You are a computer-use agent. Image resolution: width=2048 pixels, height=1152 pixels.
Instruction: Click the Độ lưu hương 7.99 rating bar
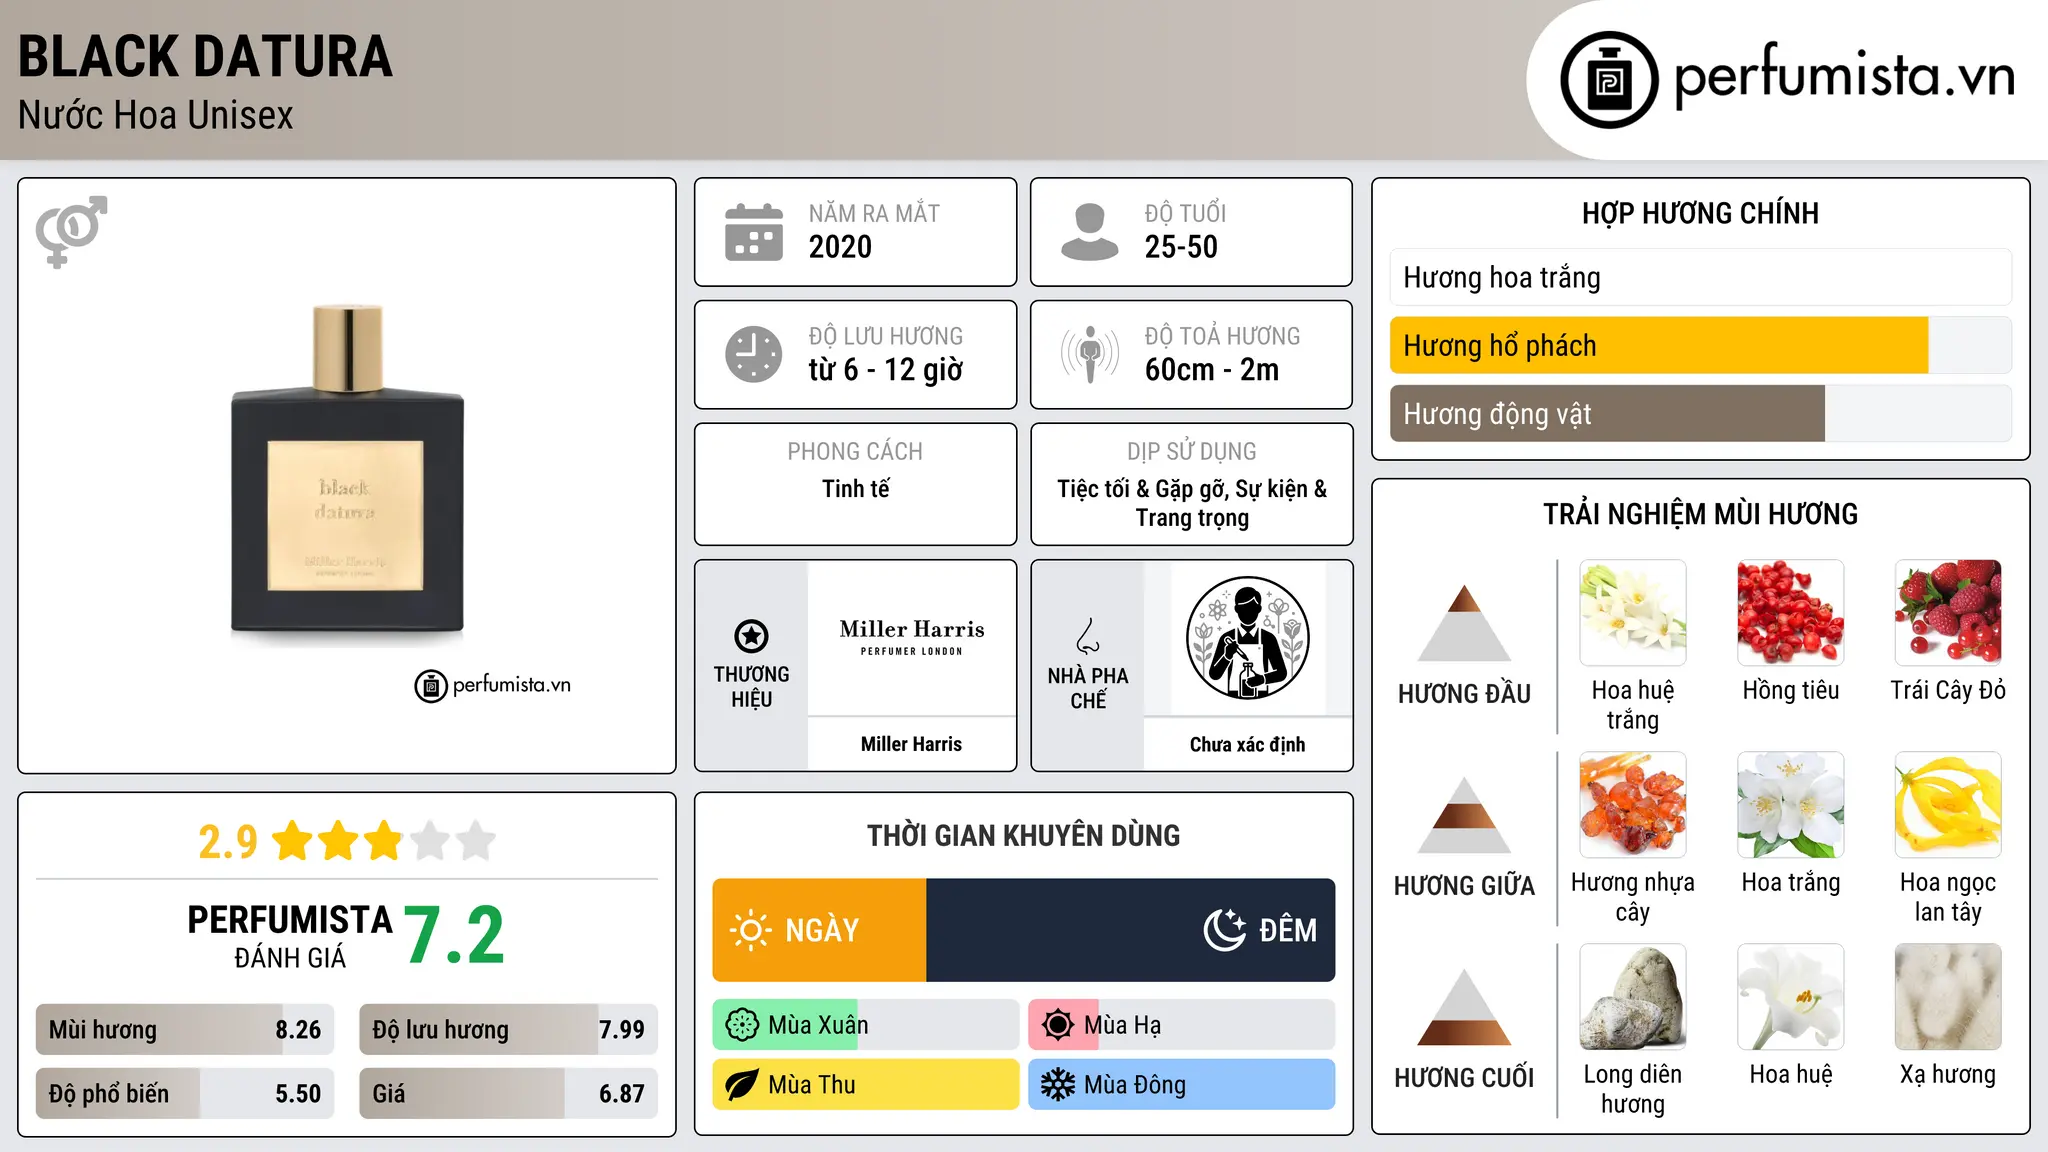tap(508, 1029)
